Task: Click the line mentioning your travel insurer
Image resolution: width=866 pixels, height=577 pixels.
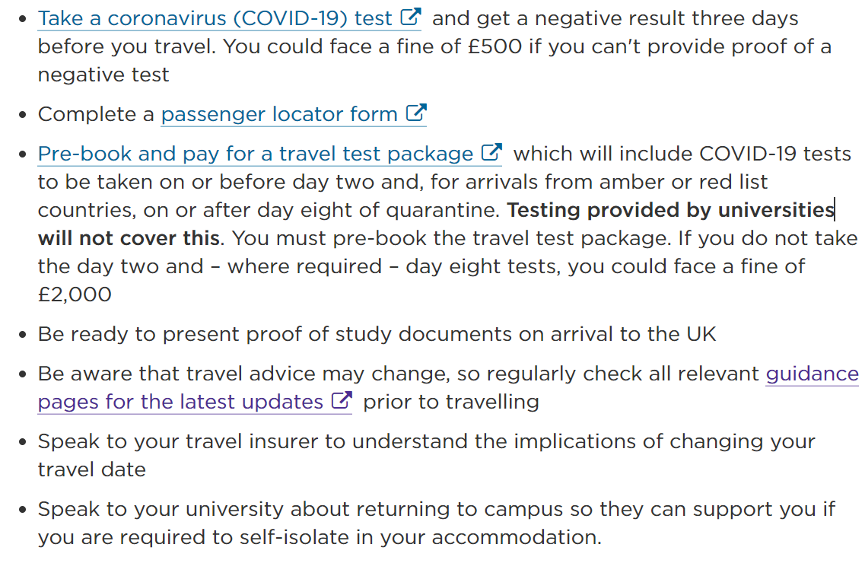Action: 426,442
